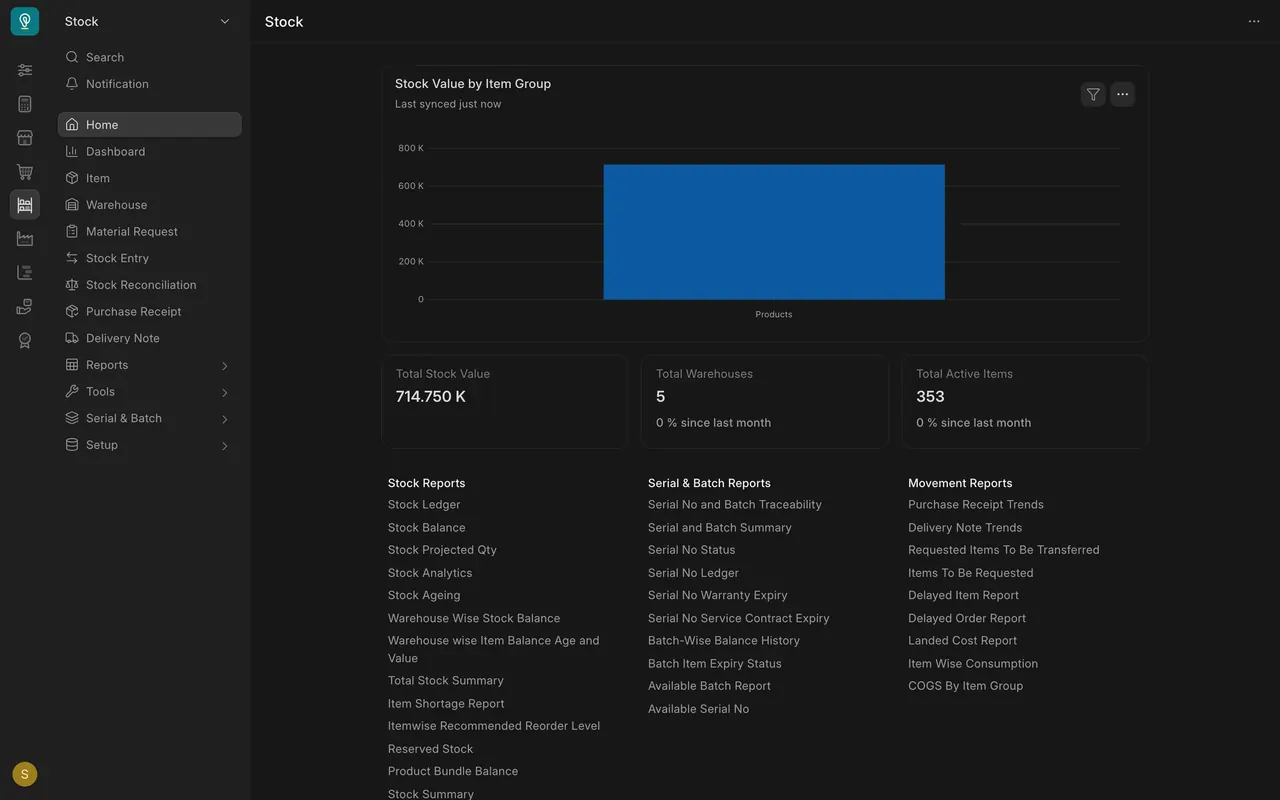Open Serial No and Batch Traceability

click(735, 505)
